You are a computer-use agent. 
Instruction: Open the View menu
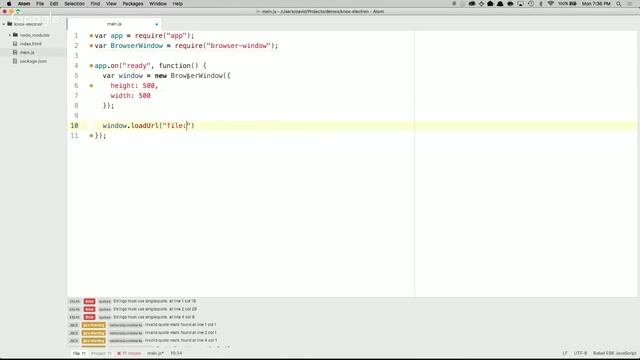click(111, 4)
